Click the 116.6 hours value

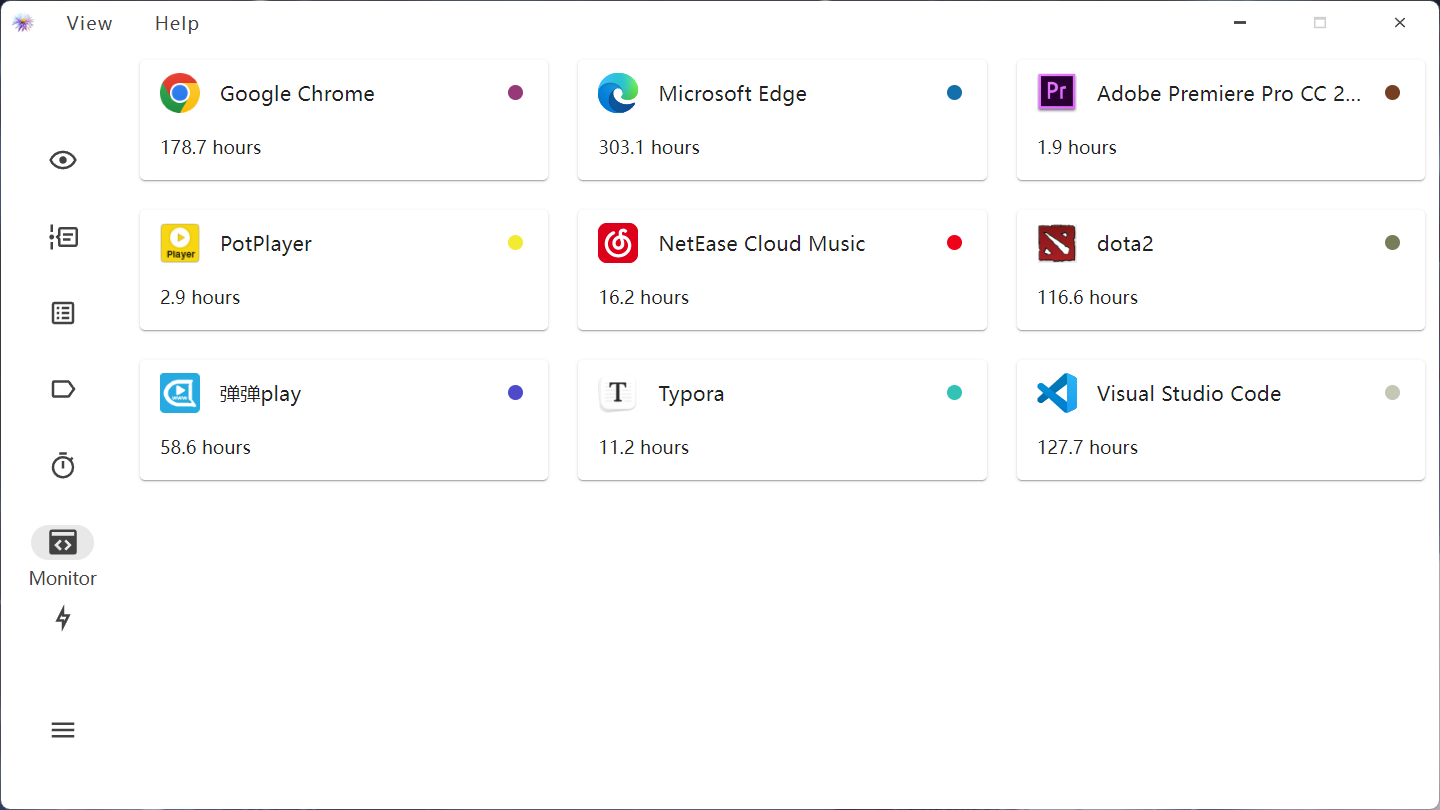[1088, 297]
